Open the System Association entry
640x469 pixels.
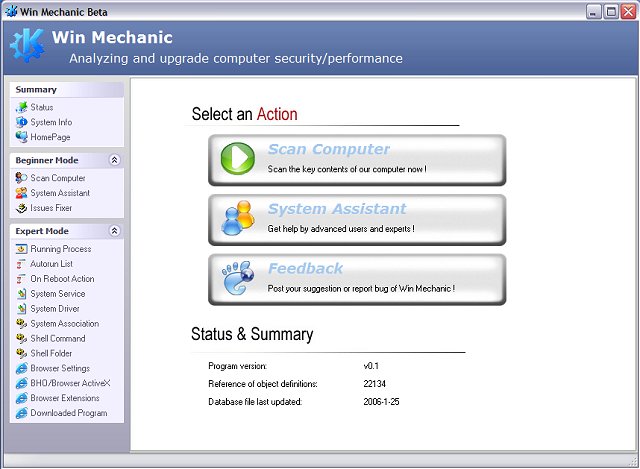point(64,323)
